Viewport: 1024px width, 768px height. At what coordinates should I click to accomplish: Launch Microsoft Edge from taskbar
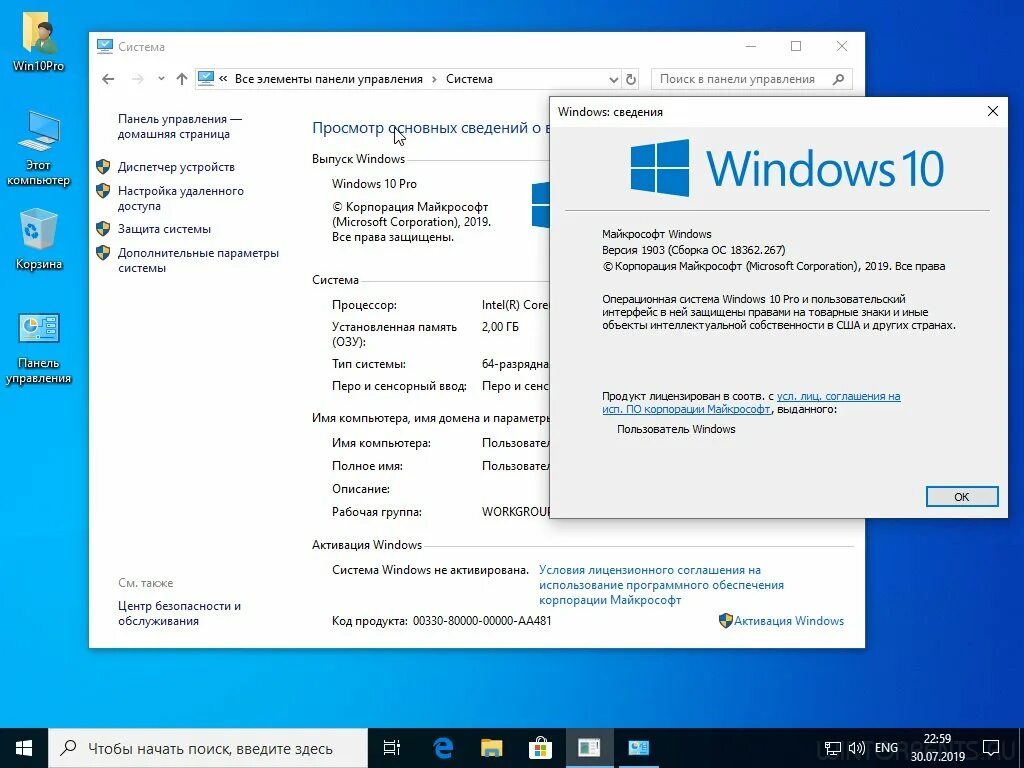pos(443,748)
